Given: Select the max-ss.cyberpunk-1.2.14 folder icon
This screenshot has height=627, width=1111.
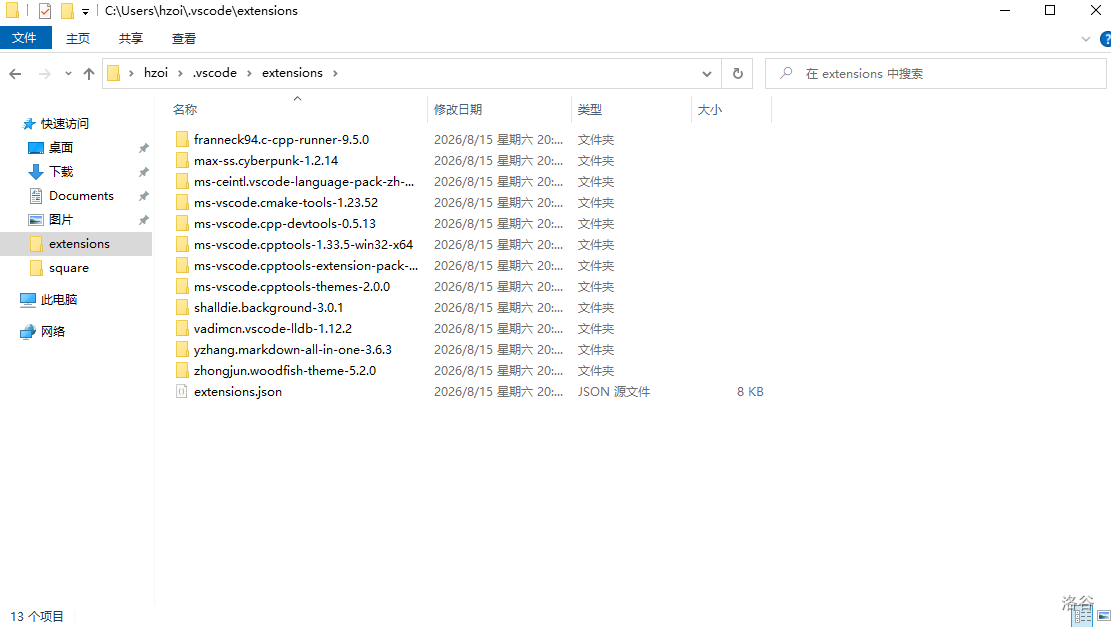Looking at the screenshot, I should tap(182, 161).
